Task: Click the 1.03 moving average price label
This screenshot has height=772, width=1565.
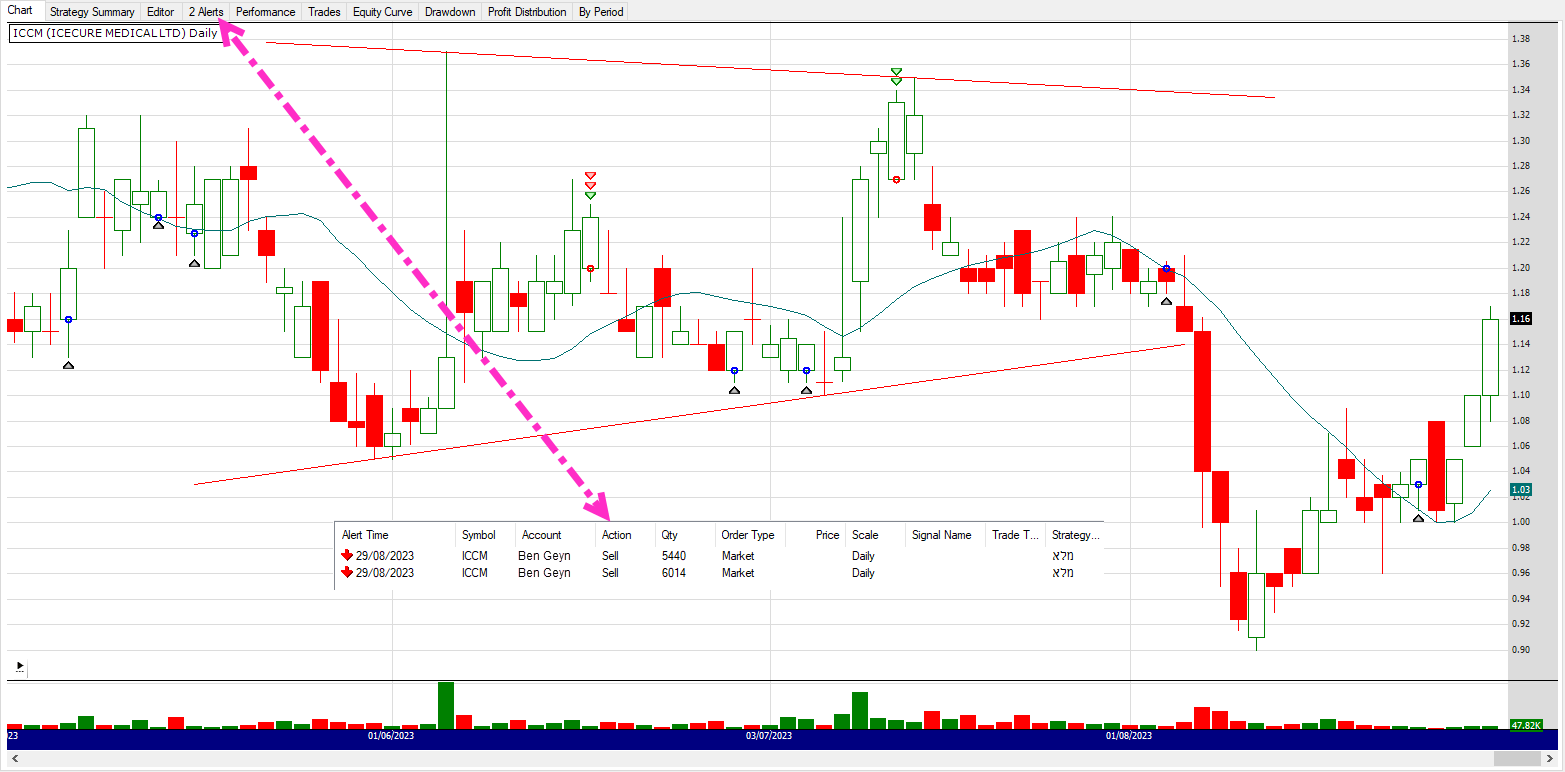Action: 1521,489
